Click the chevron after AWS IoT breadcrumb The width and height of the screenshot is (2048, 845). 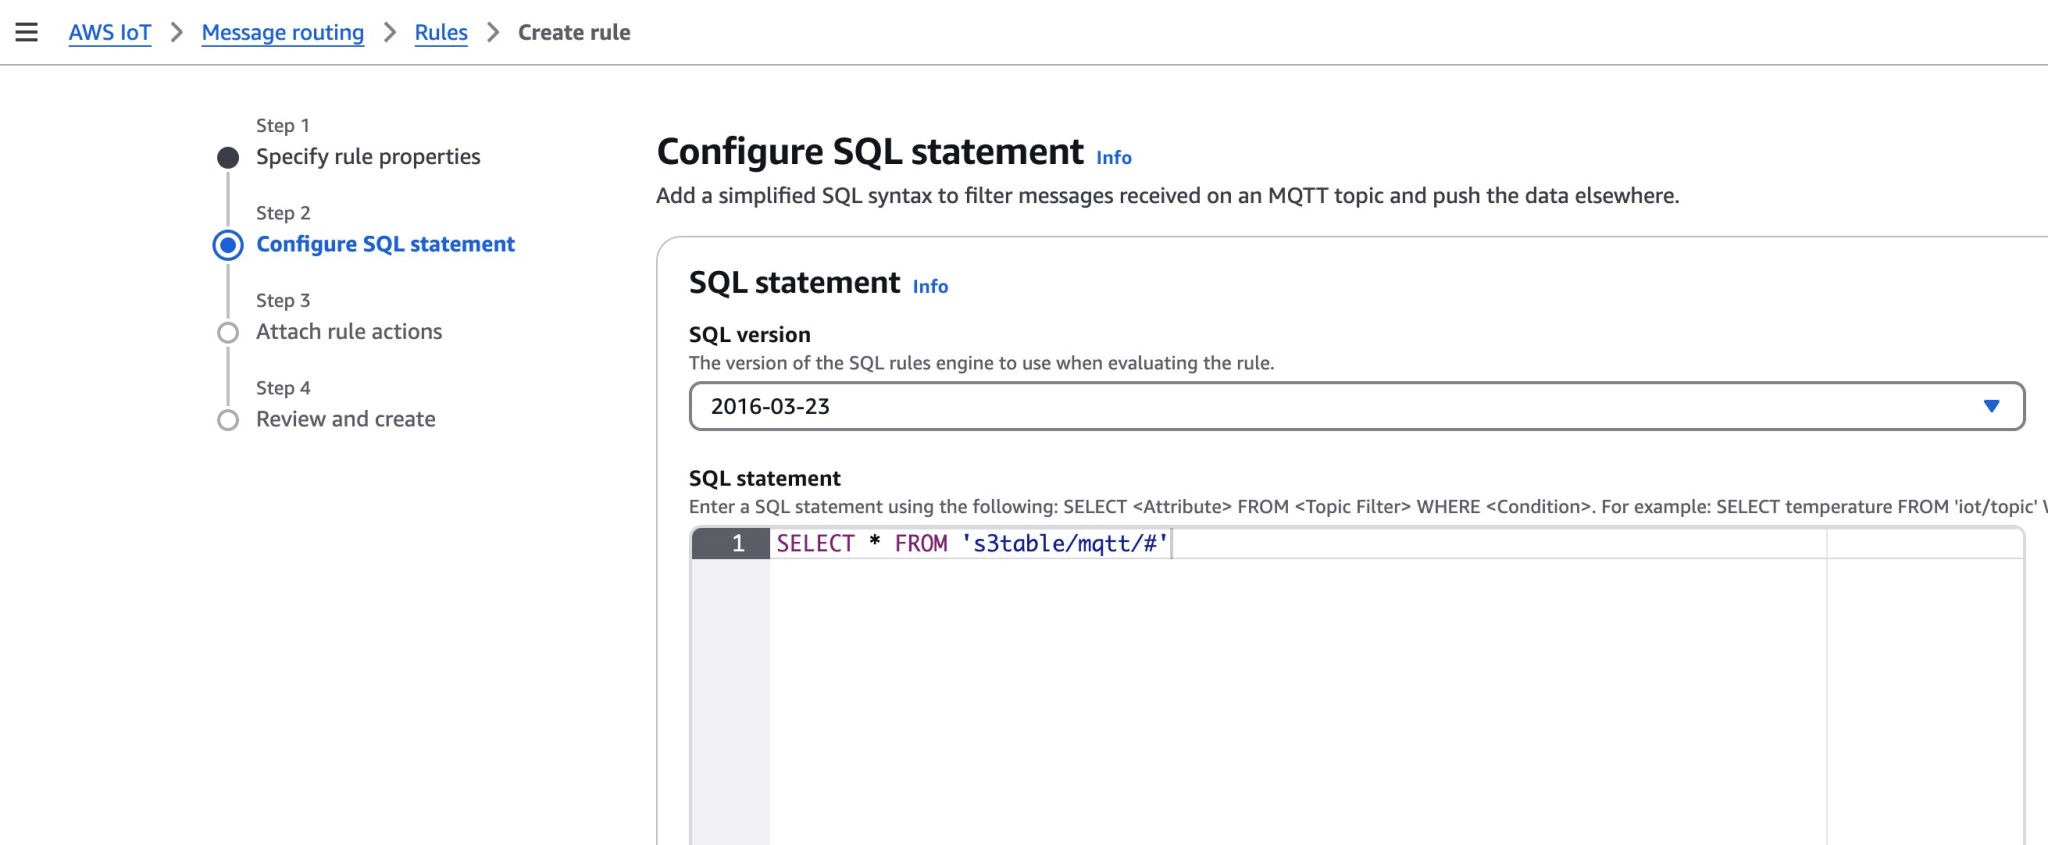coord(177,32)
